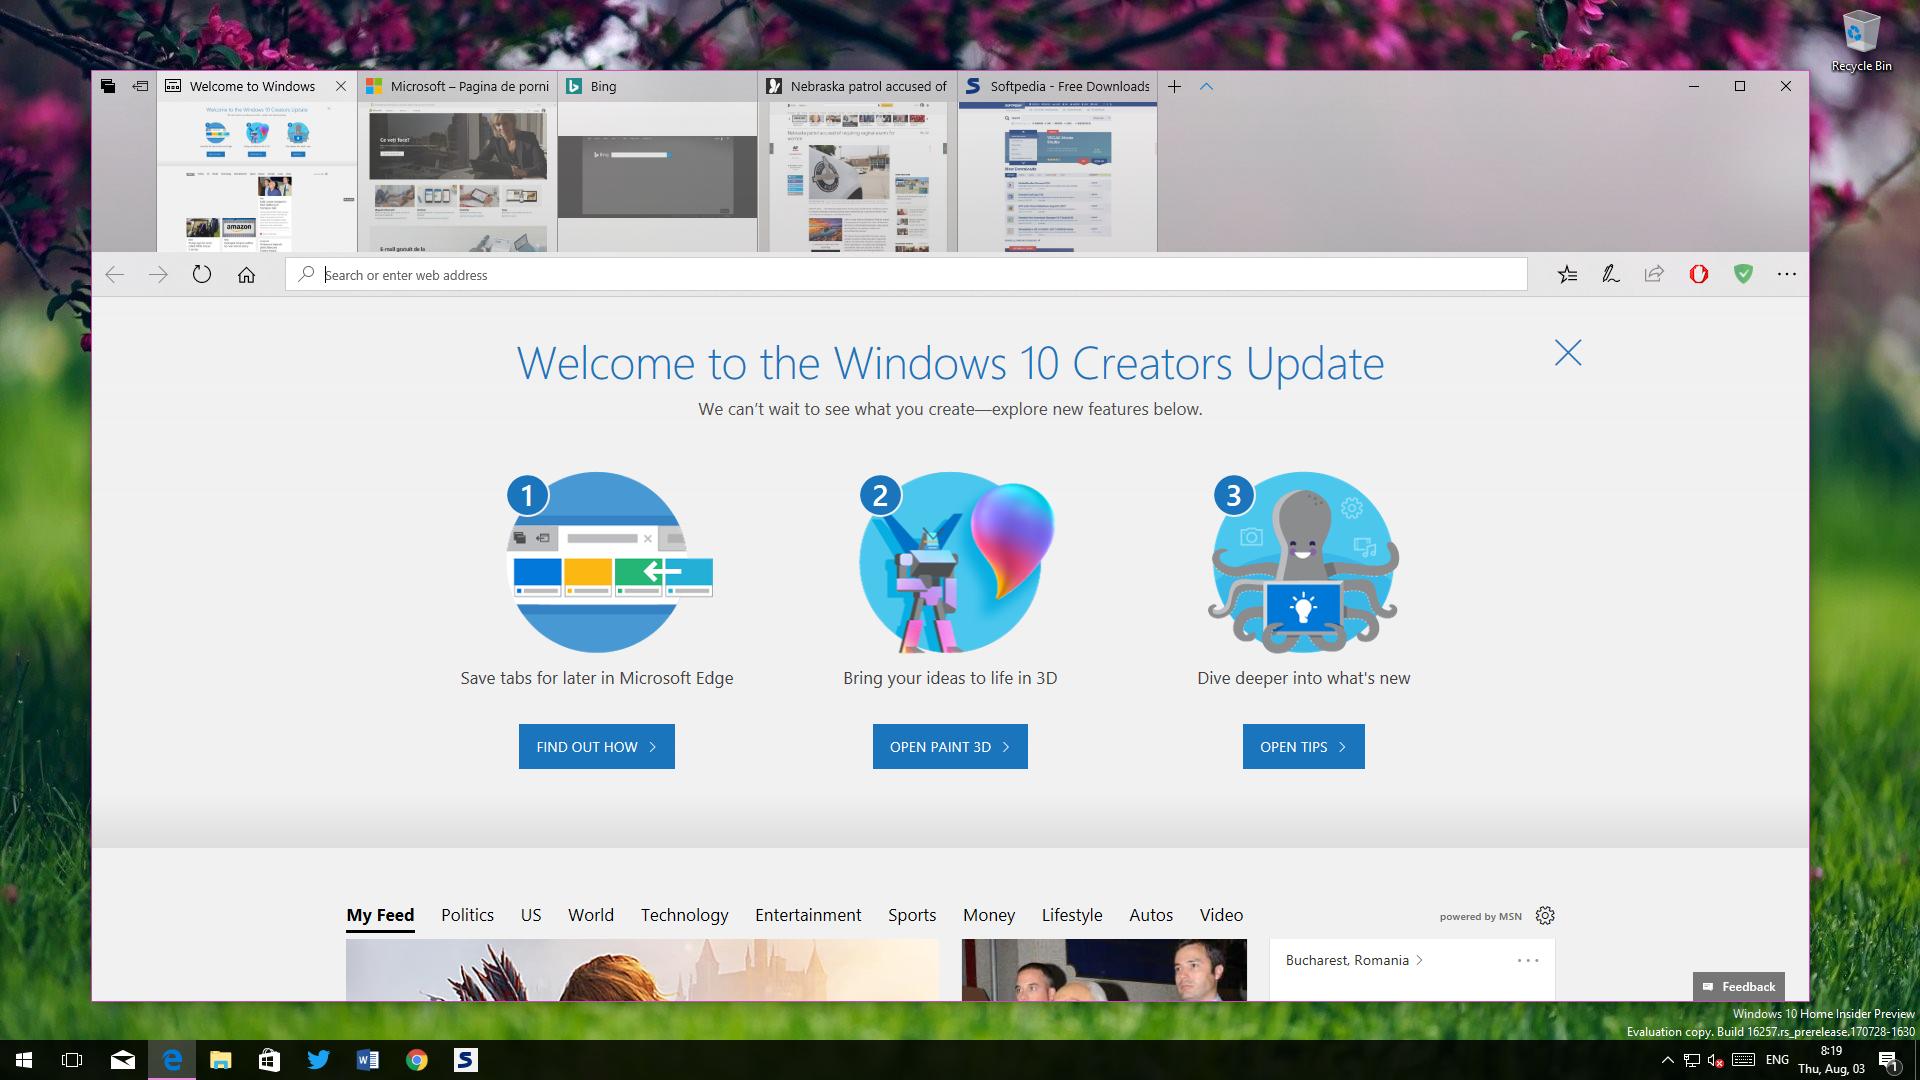Open the Video feed category
This screenshot has width=1920, height=1080.
pos(1221,915)
